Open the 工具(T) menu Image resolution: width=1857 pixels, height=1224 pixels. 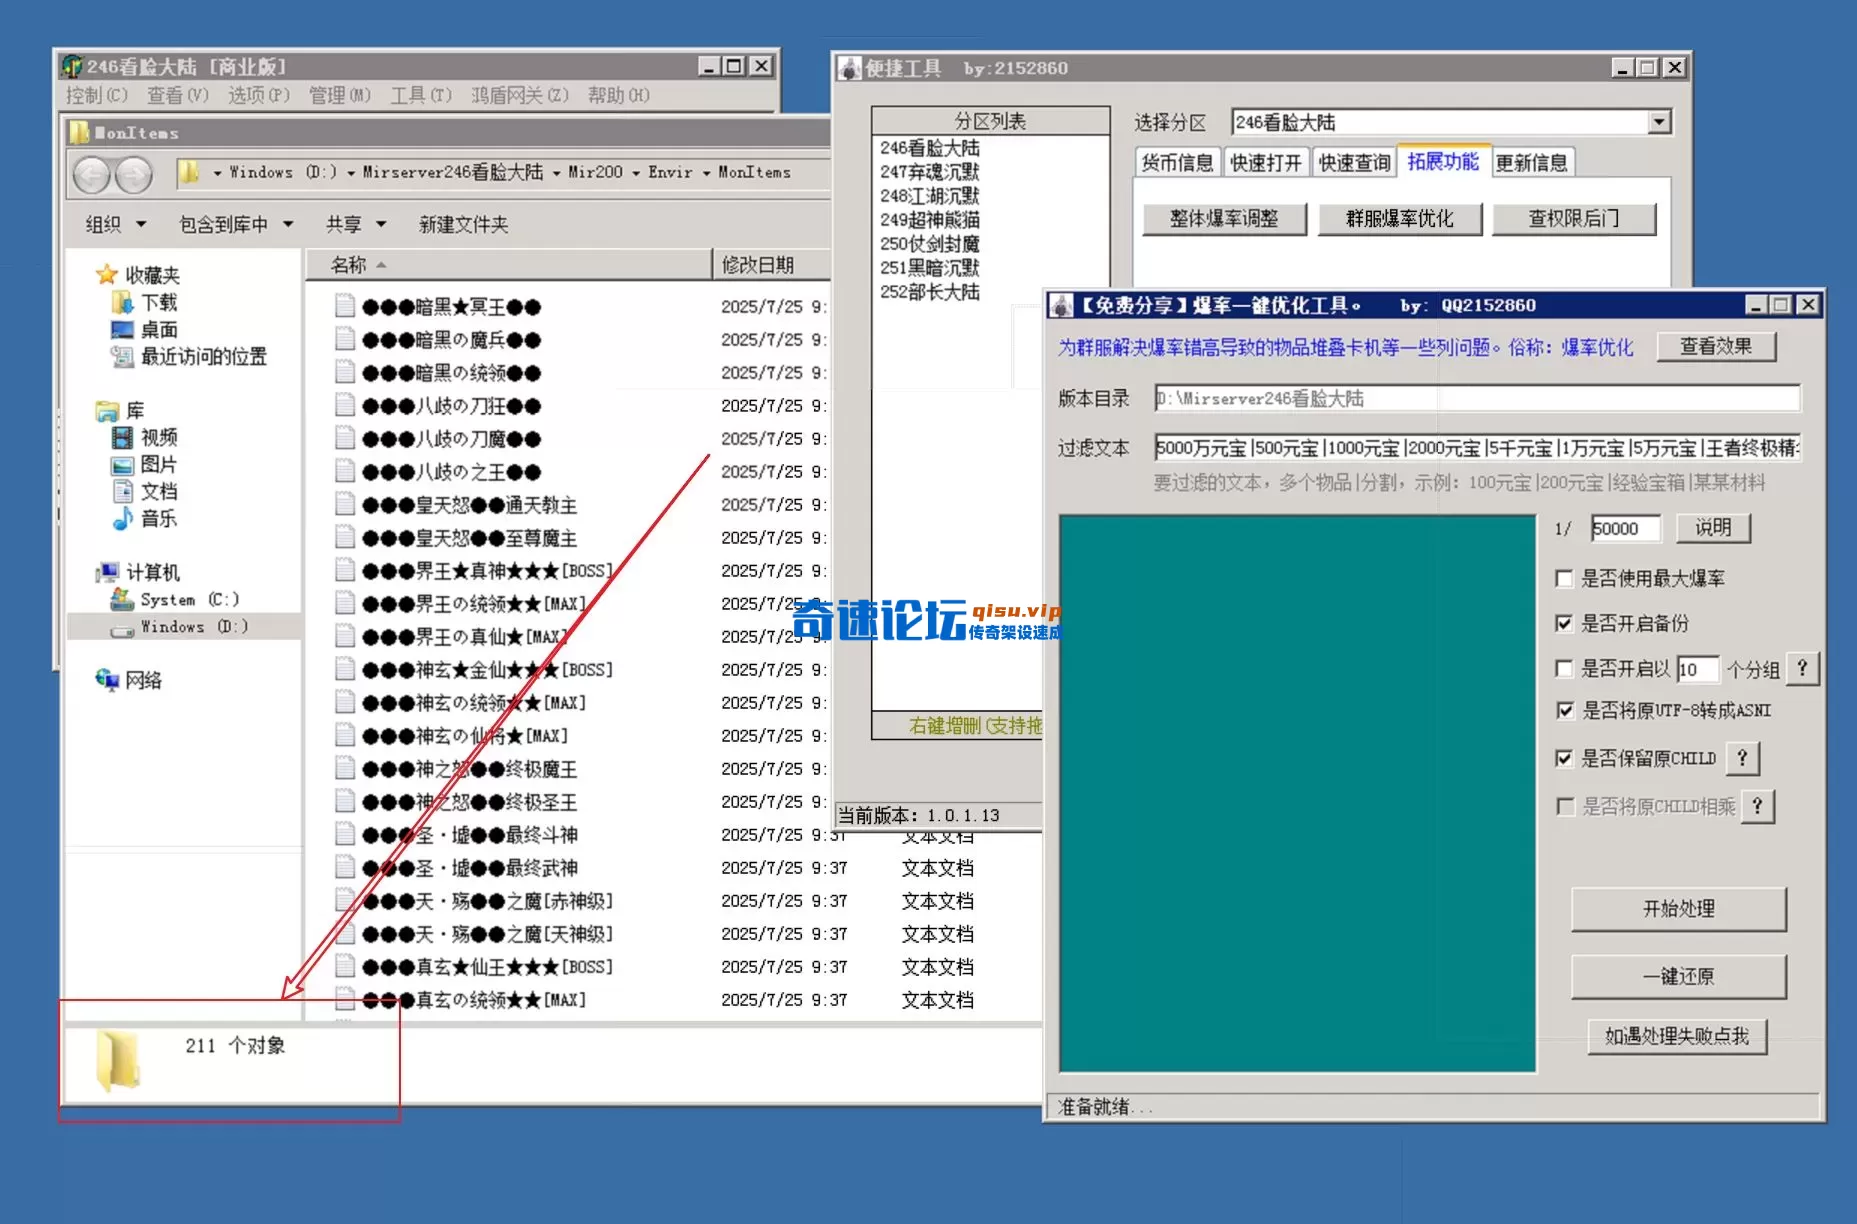click(420, 95)
